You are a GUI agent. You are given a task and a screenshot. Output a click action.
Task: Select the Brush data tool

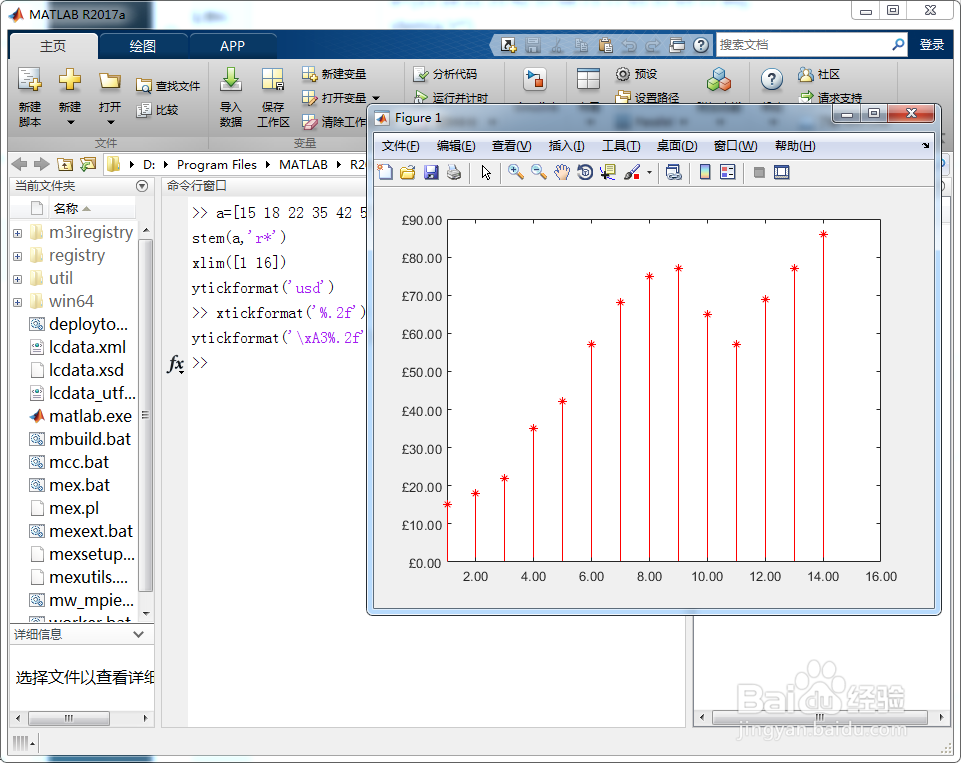(632, 173)
